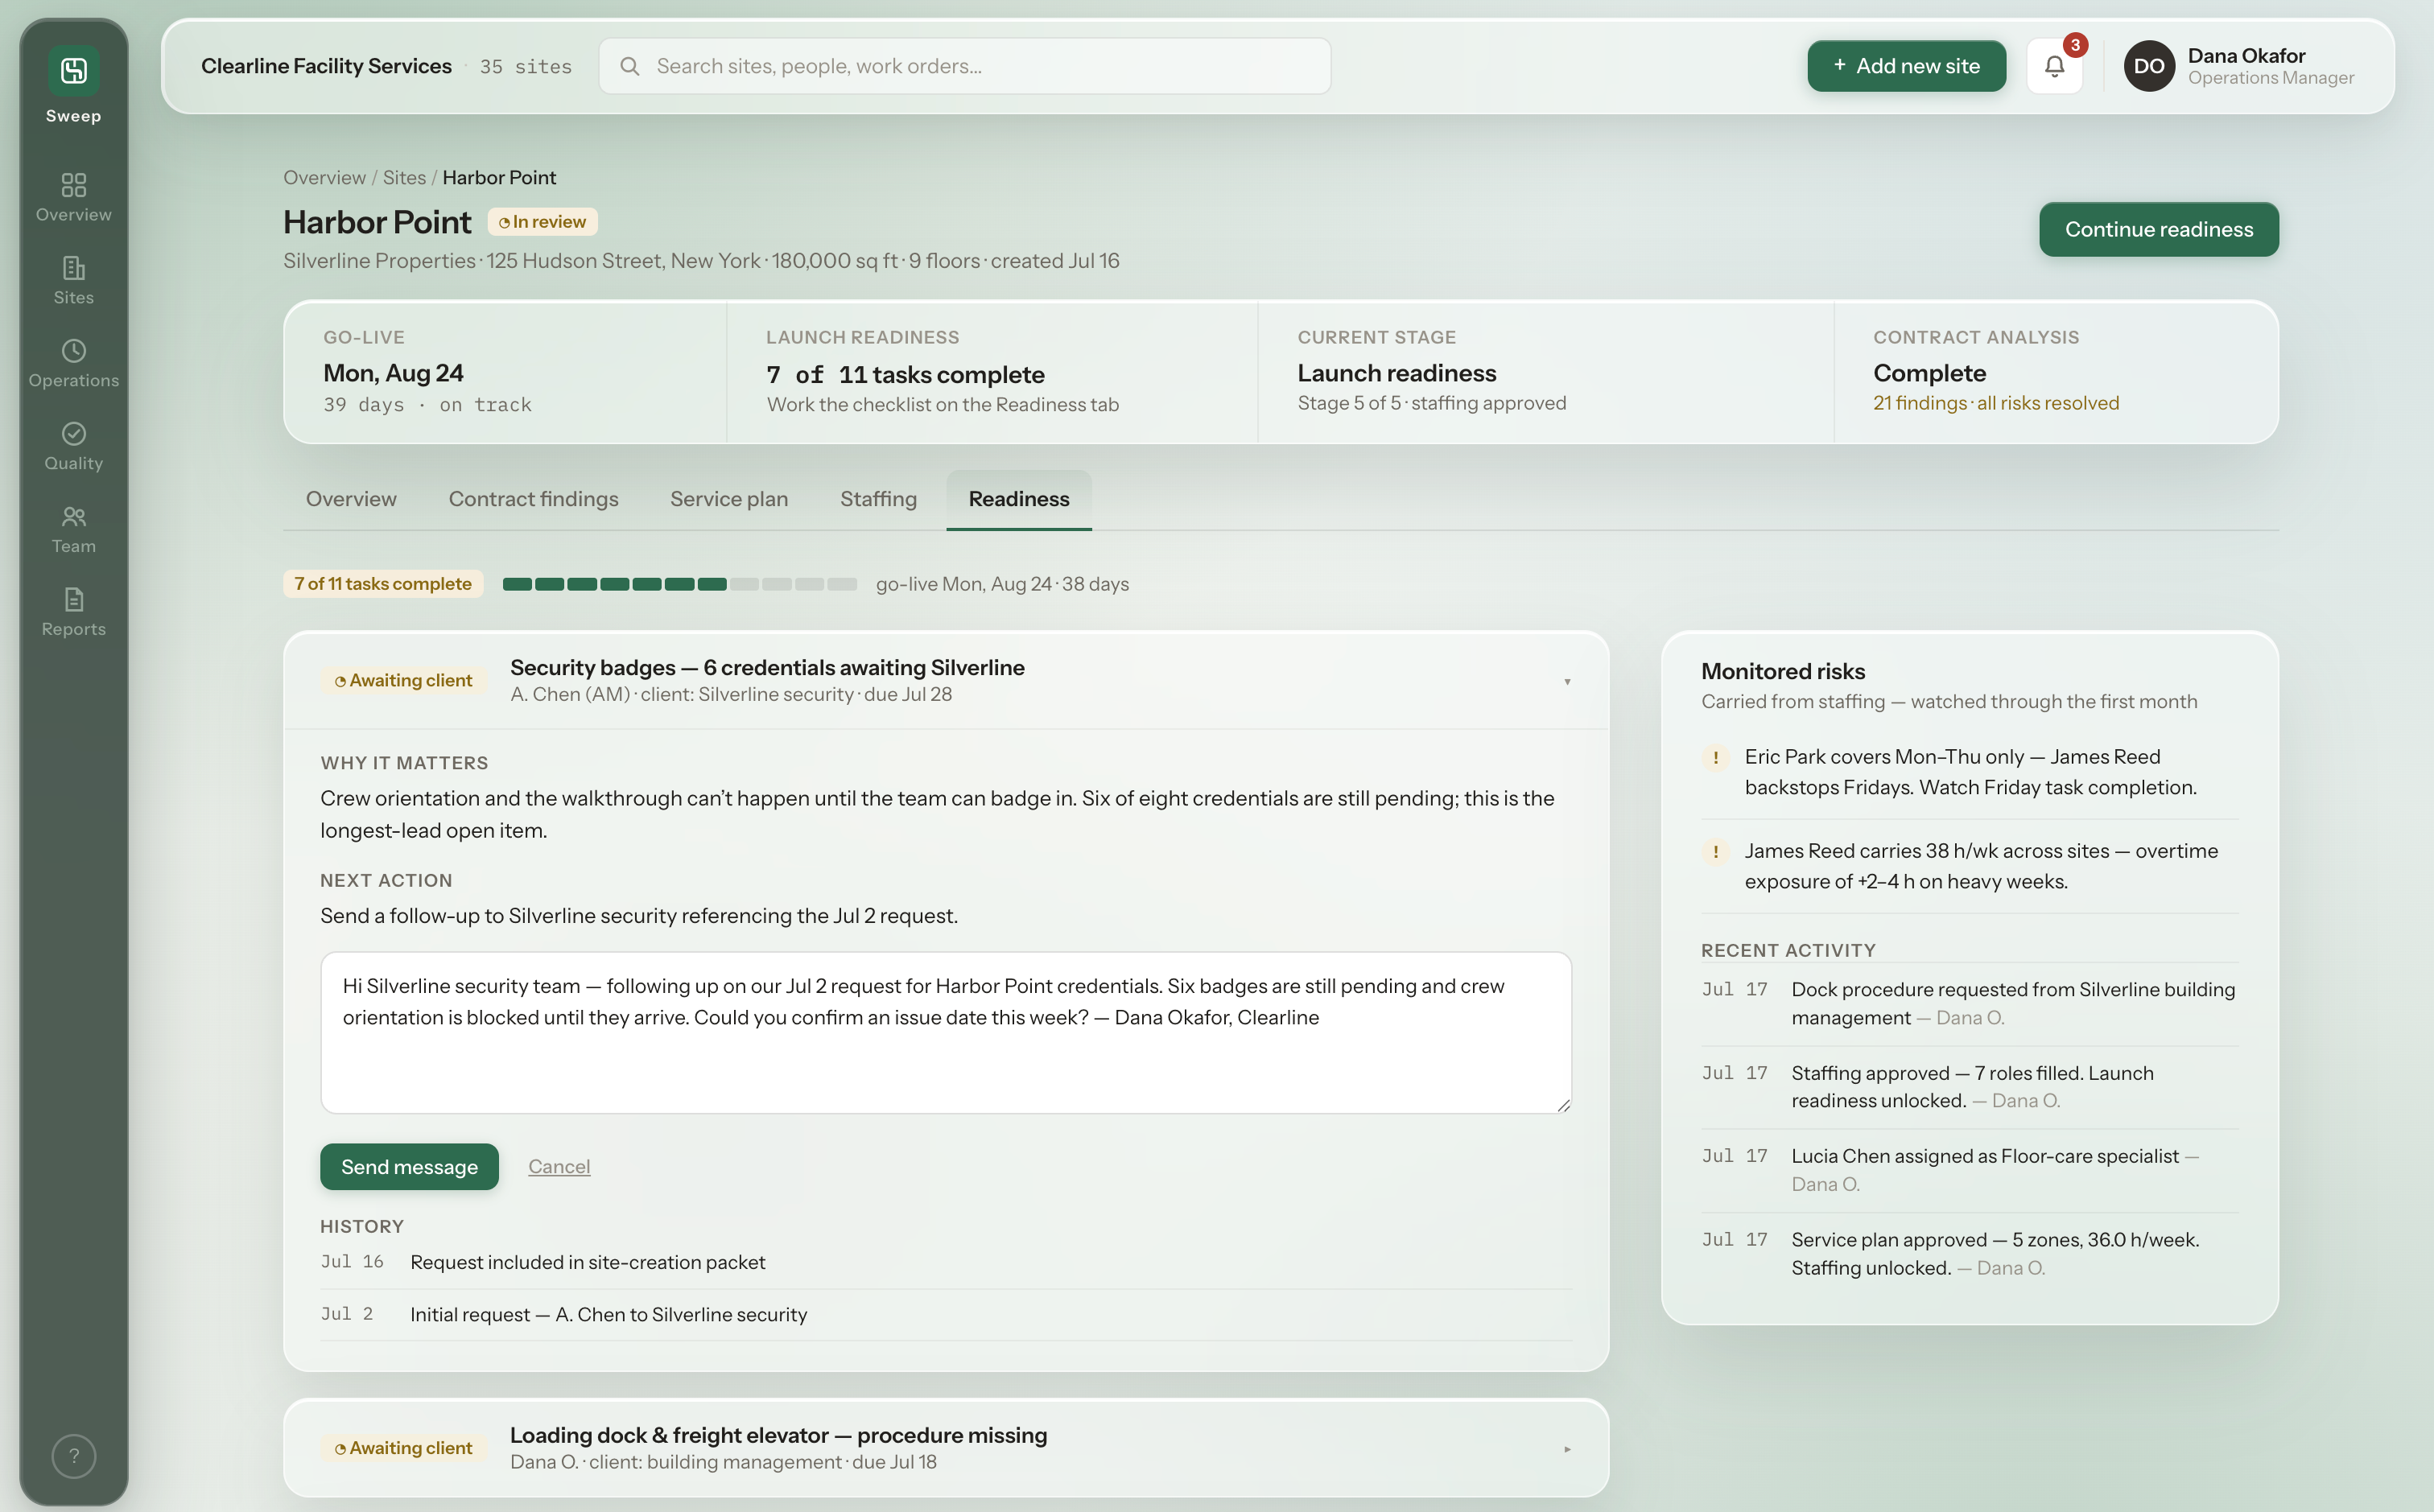Screen dimensions: 2434x1512
Task: Collapse the Security badges task card
Action: tap(1567, 682)
